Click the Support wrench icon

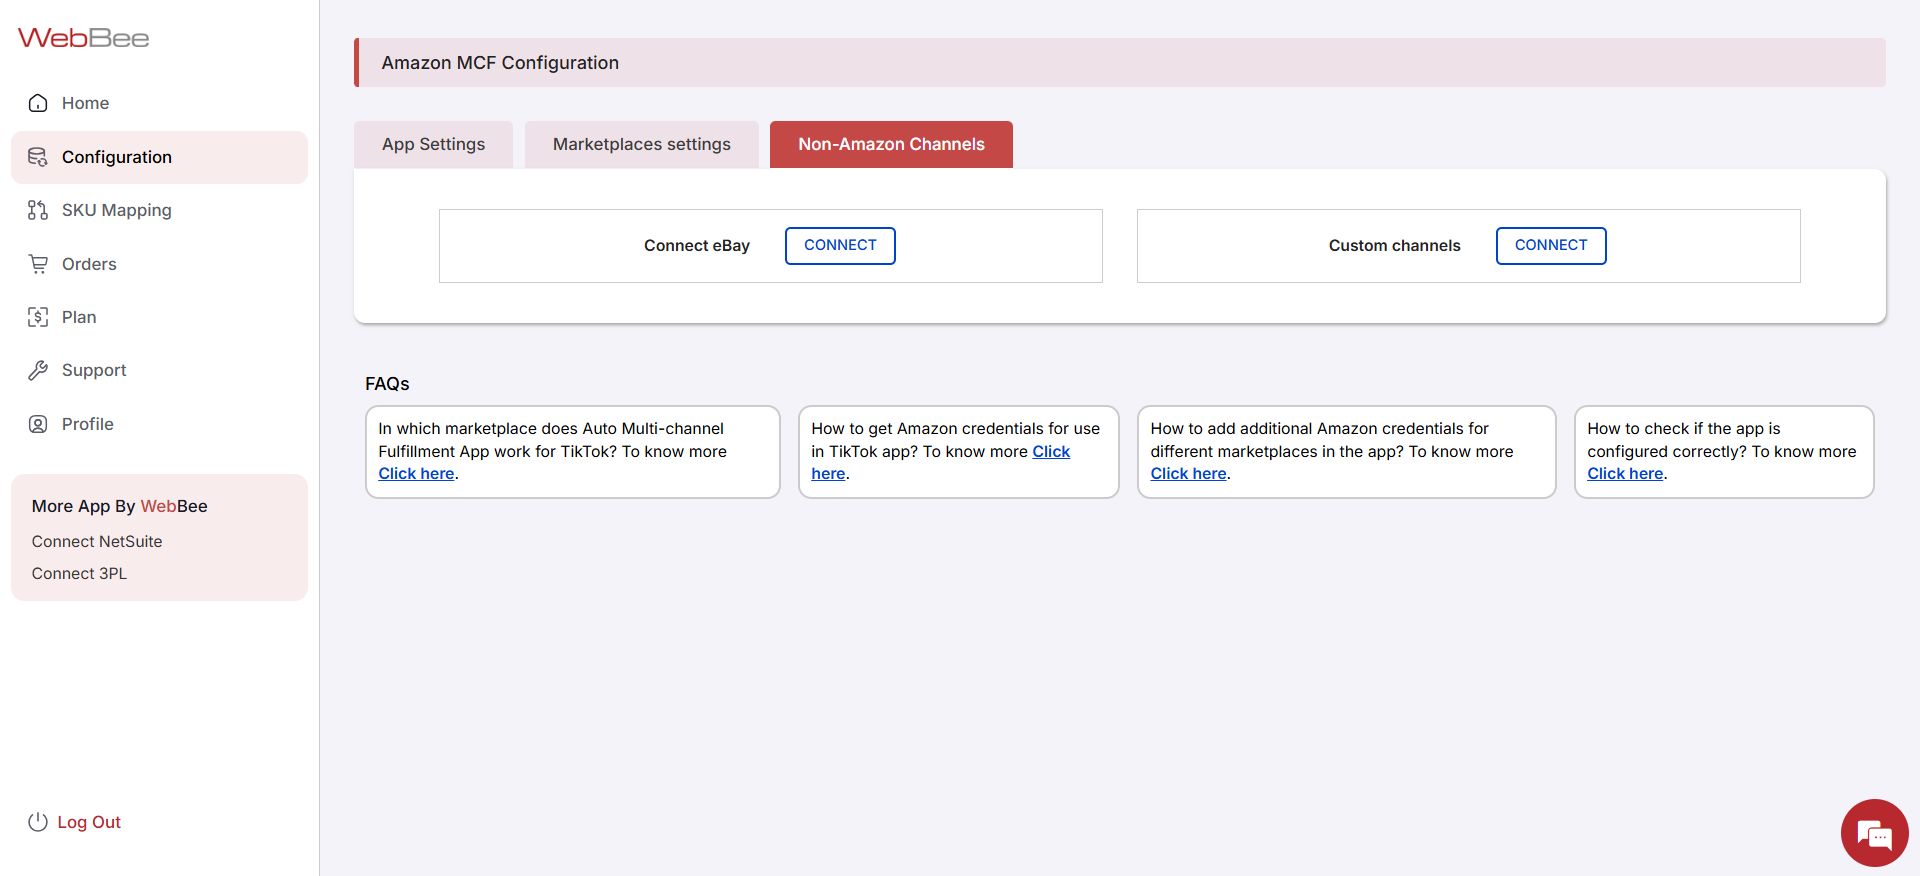(x=38, y=370)
